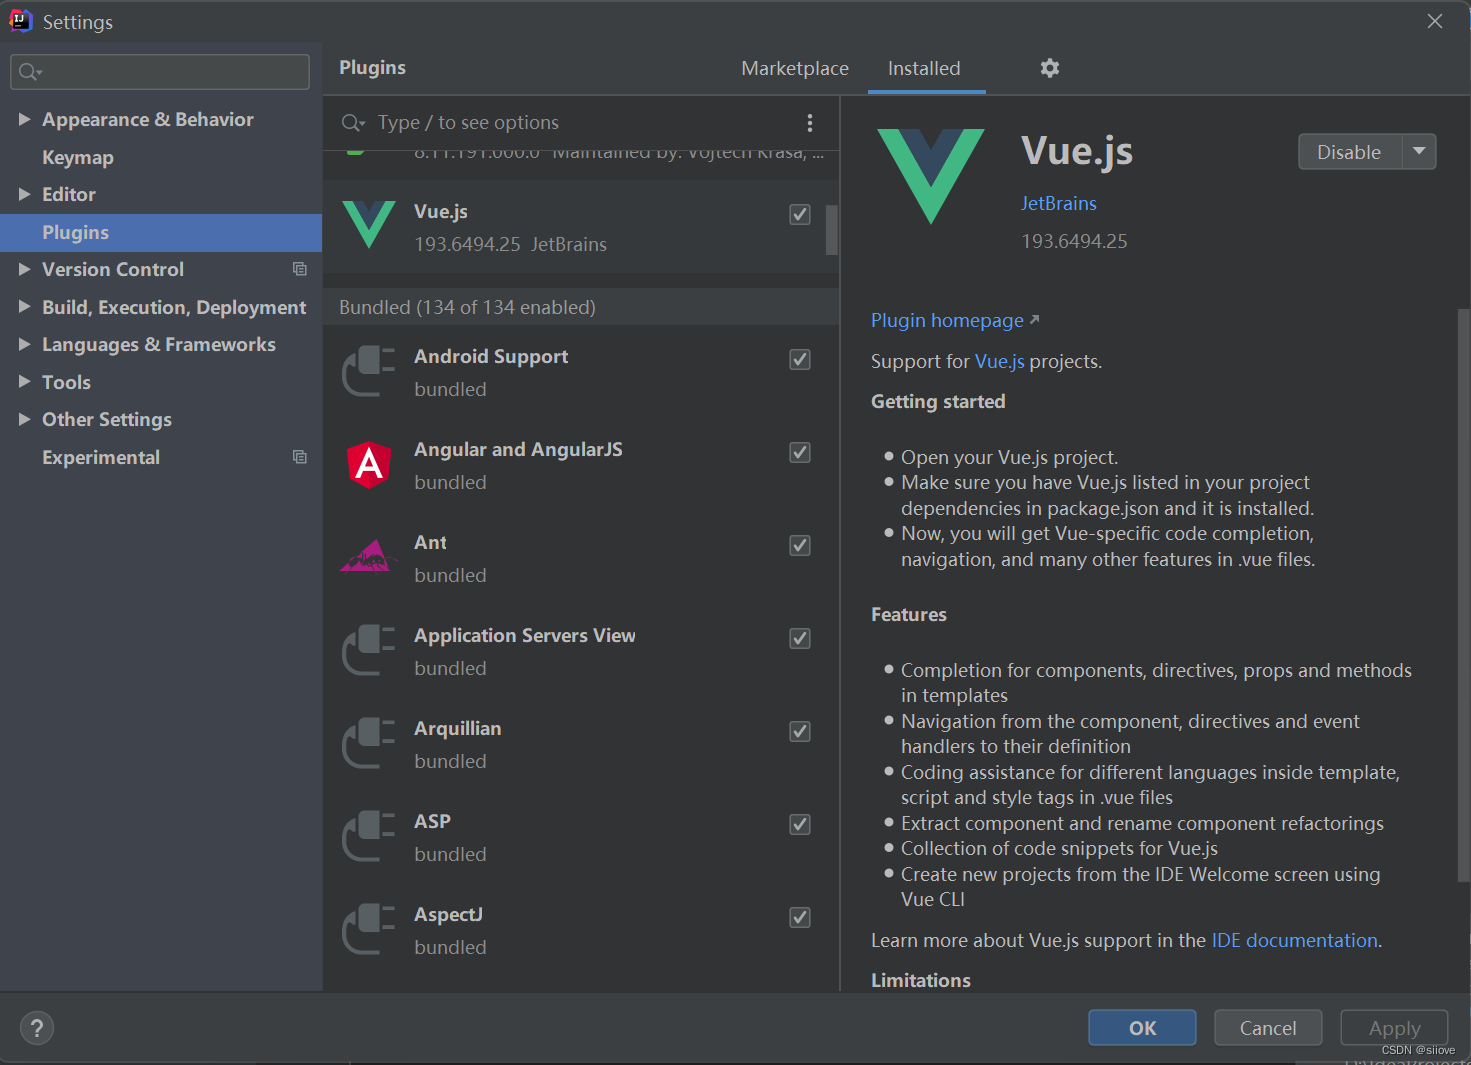This screenshot has height=1065, width=1471.
Task: Expand the Appearance & Behavior section
Action: pyautogui.click(x=24, y=119)
